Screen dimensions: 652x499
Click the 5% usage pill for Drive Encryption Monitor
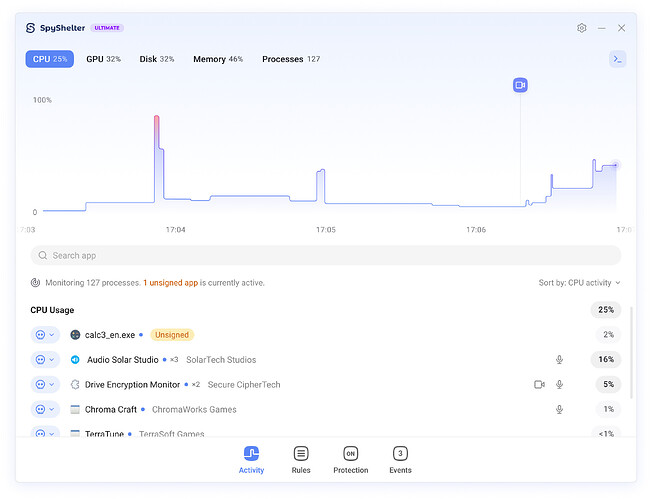(608, 385)
